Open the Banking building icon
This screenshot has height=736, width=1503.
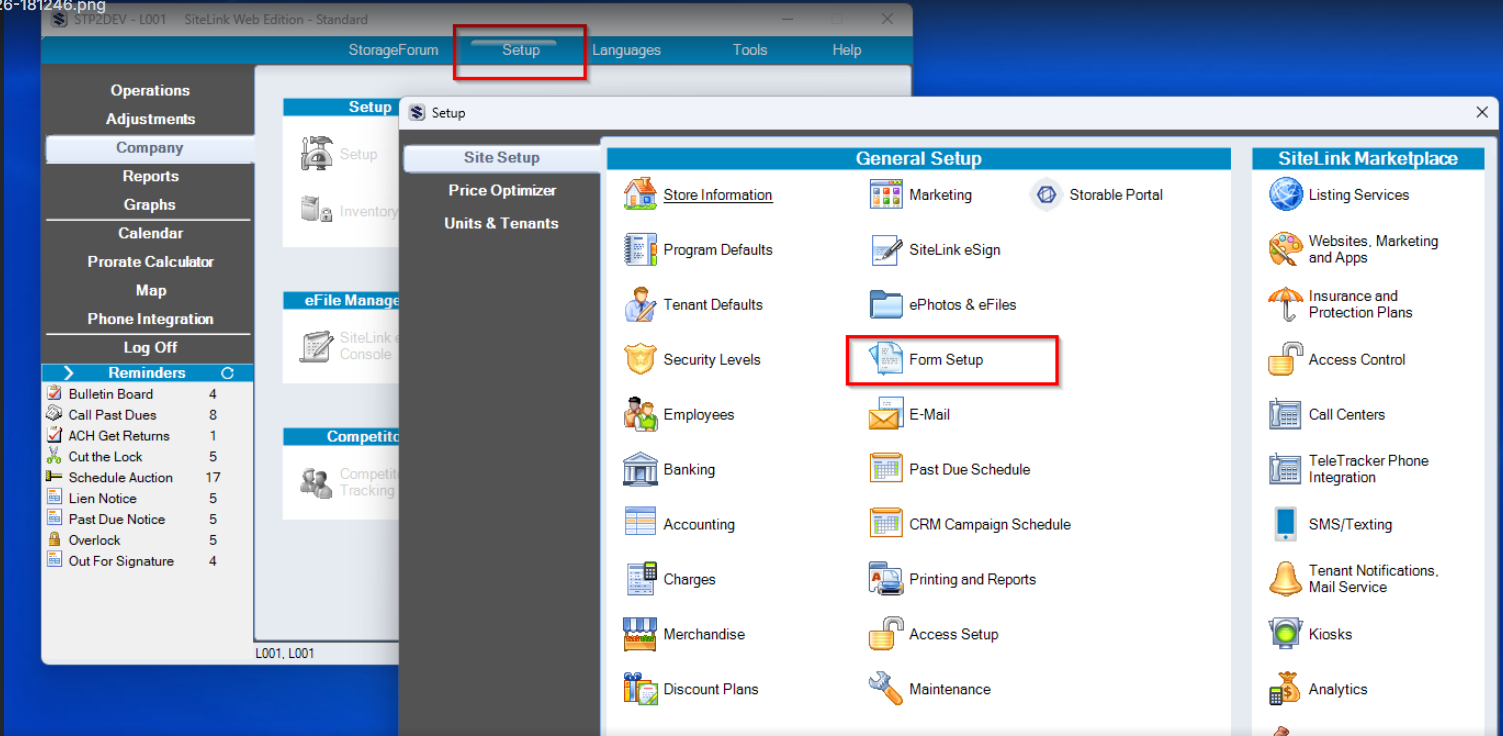[640, 469]
